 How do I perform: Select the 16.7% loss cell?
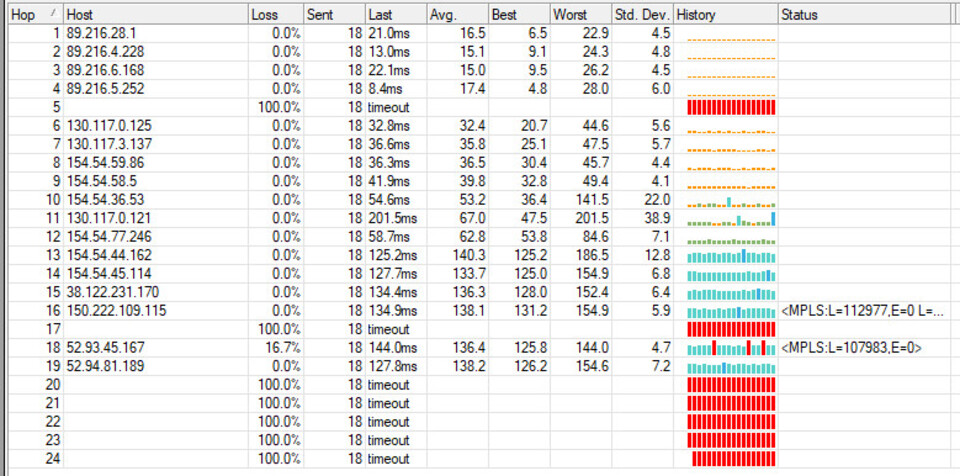tap(284, 347)
